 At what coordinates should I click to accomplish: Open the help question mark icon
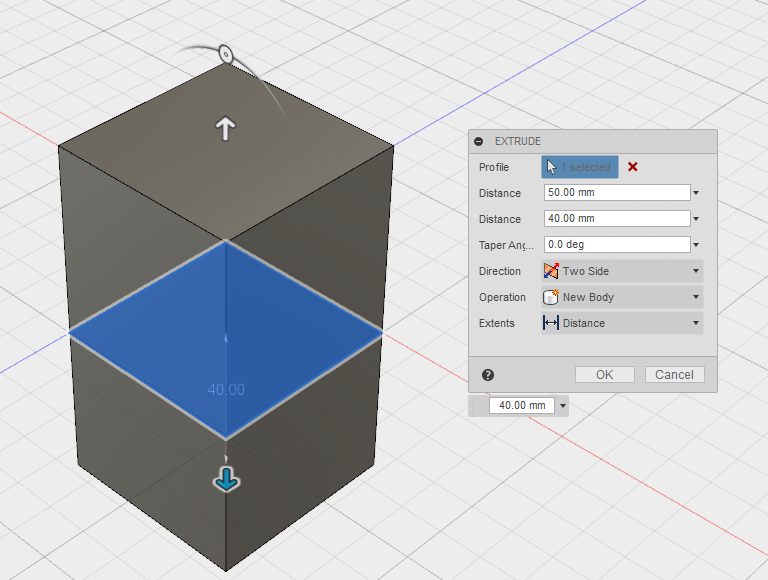tap(488, 375)
